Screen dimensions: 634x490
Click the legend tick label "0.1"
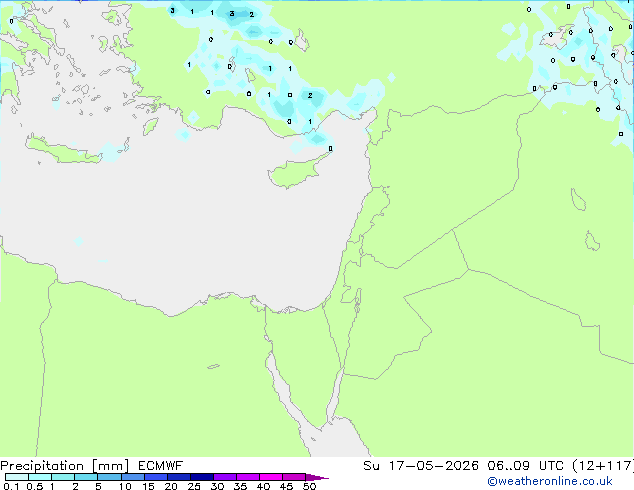pos(11,486)
